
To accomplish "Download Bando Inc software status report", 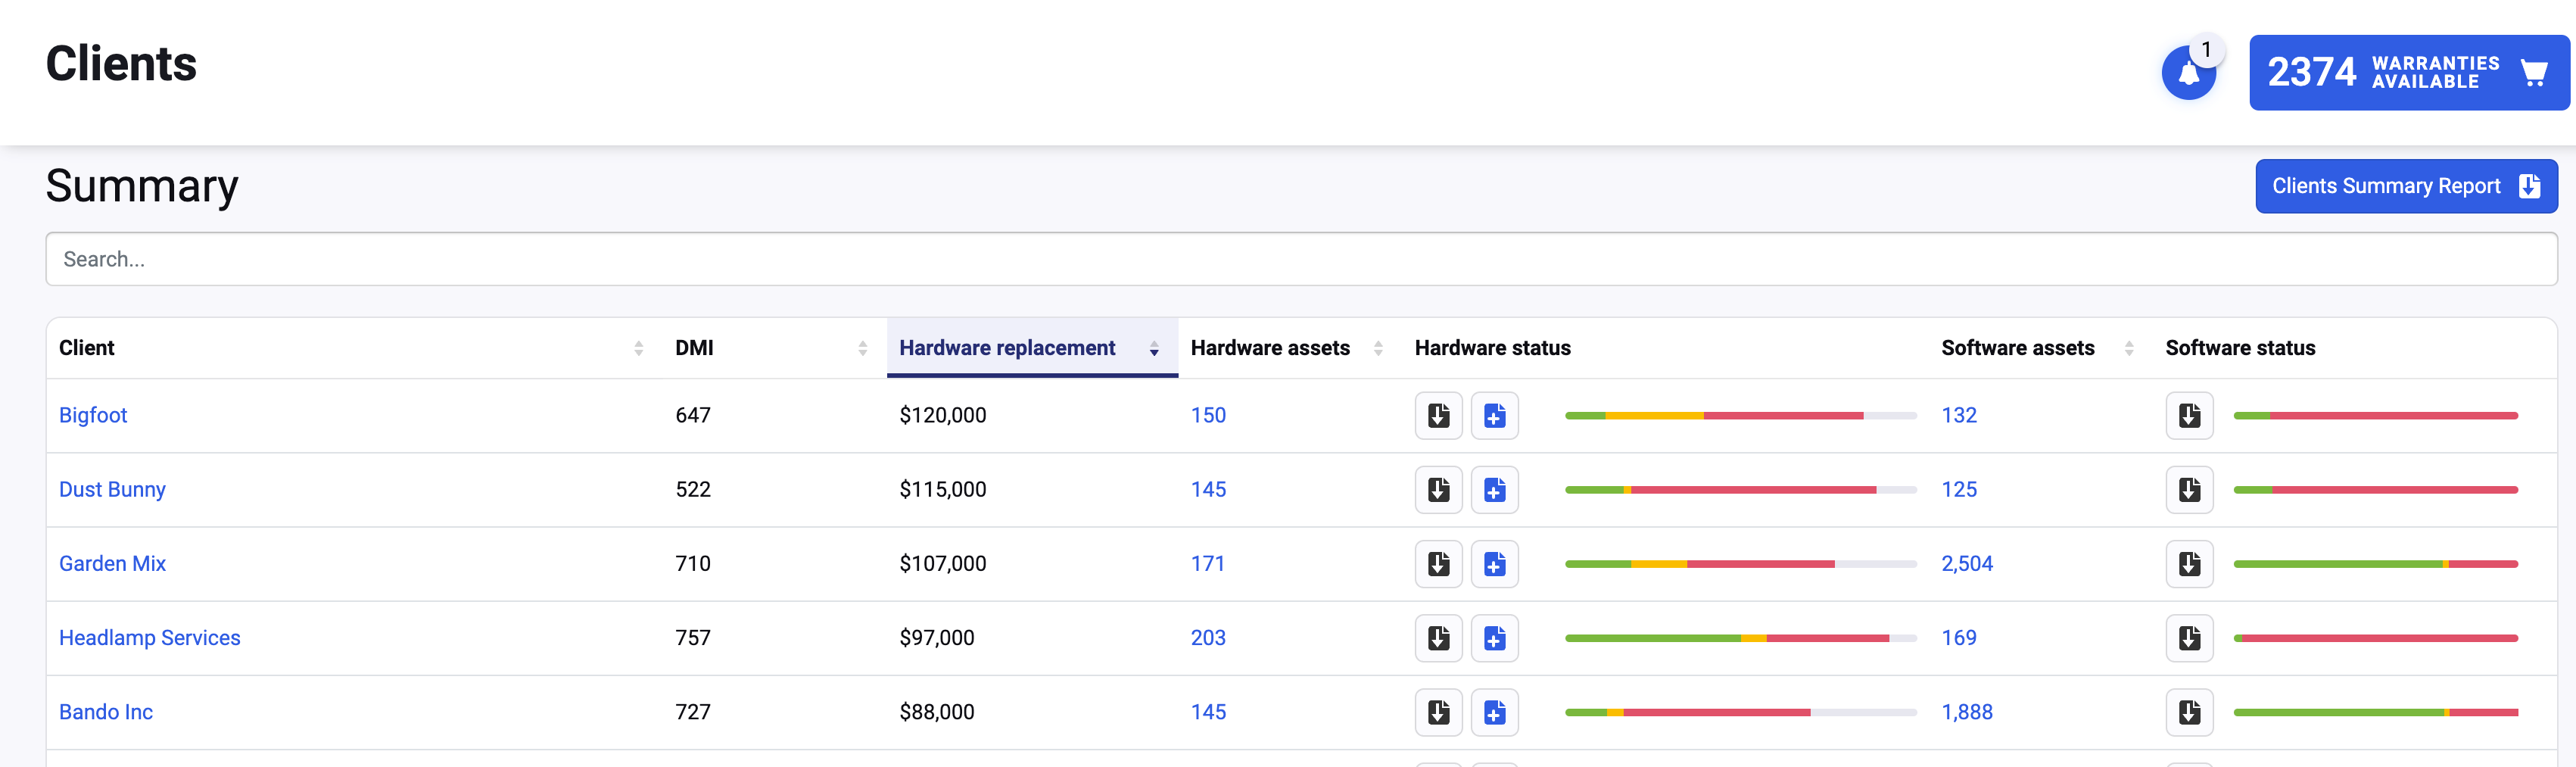I will [2189, 712].
